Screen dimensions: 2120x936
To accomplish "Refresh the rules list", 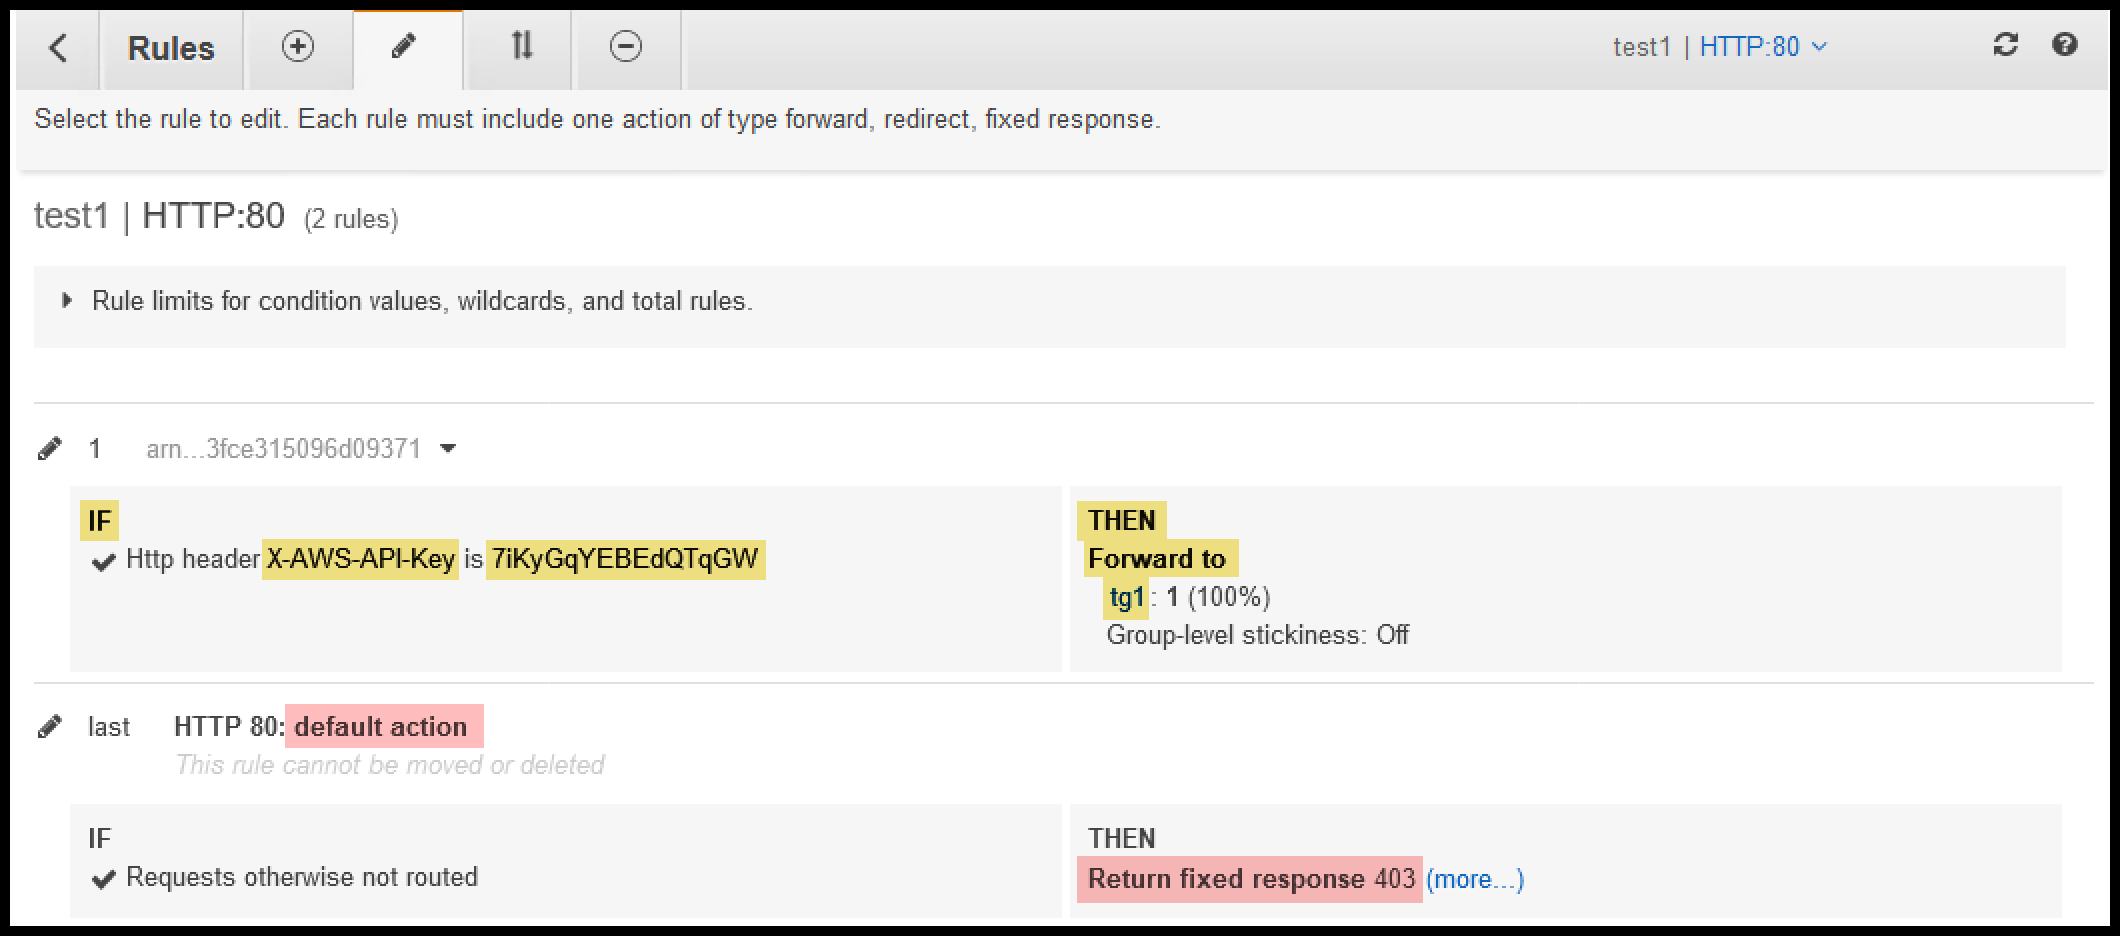I will (x=2005, y=45).
